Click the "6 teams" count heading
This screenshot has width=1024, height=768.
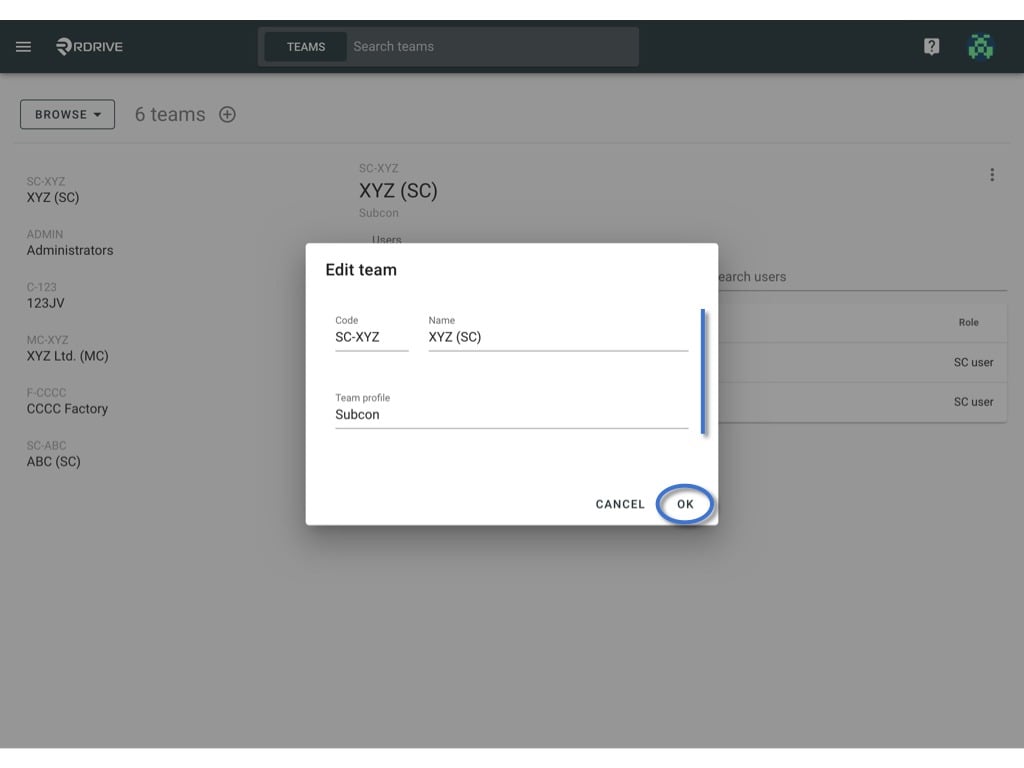170,114
